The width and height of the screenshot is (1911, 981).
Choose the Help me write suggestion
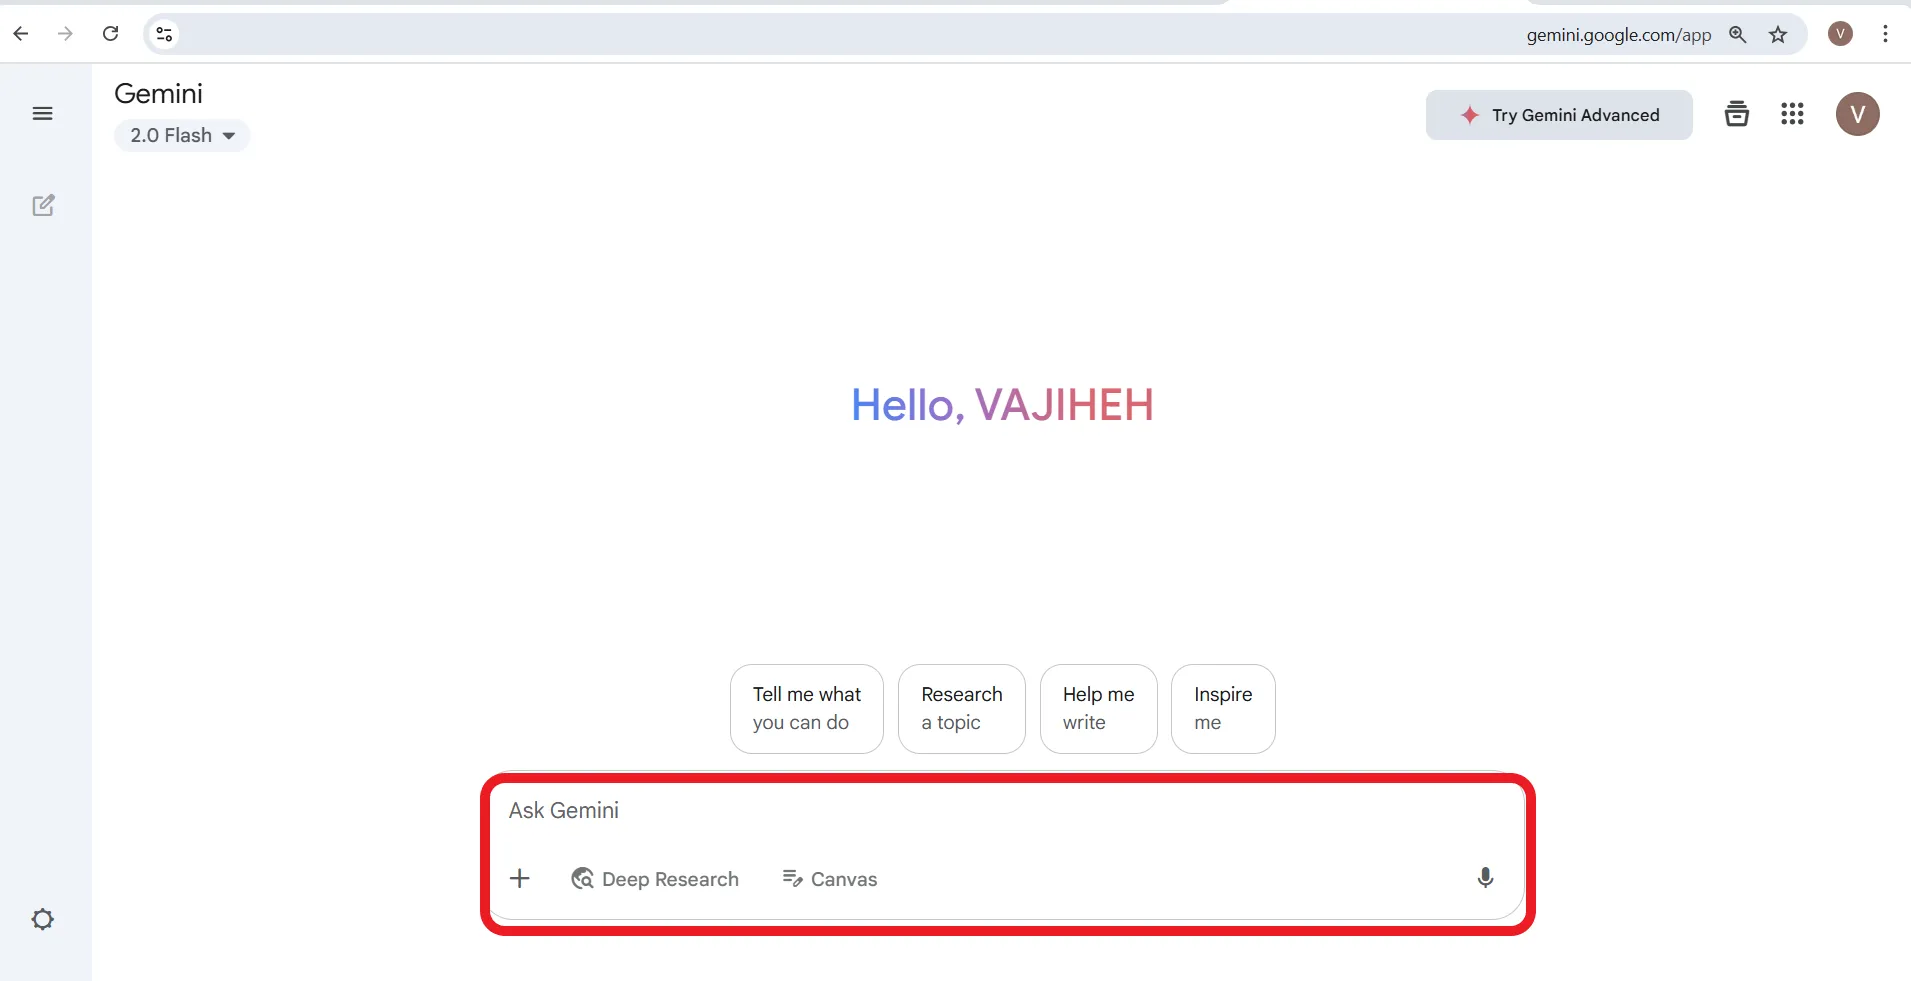pyautogui.click(x=1099, y=709)
